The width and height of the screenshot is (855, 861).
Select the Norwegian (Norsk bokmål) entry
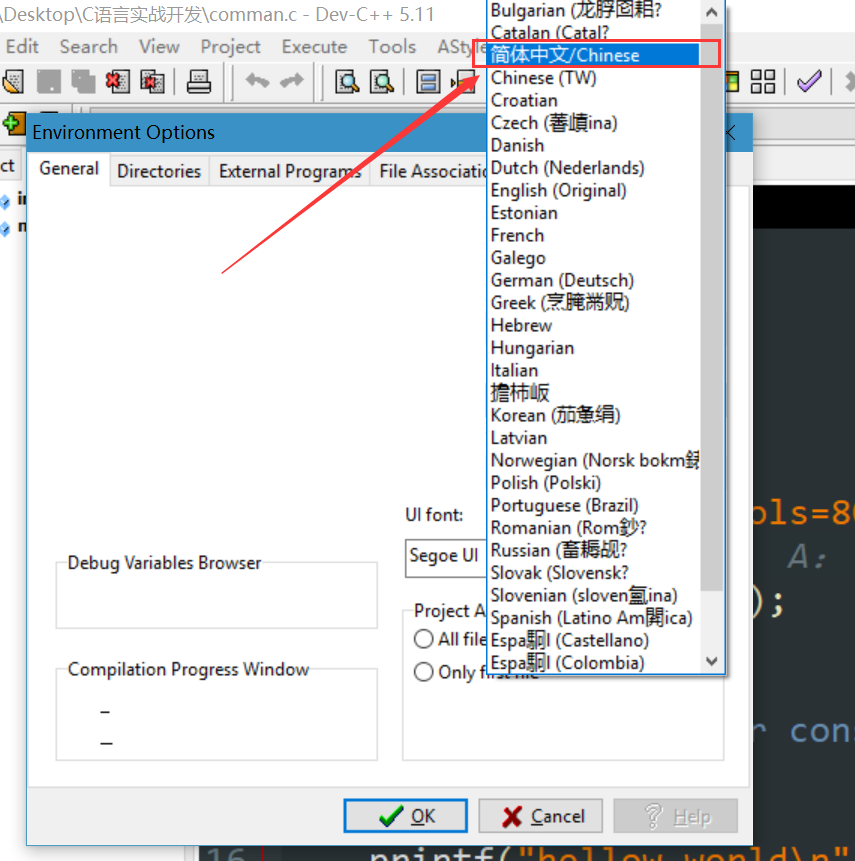point(594,460)
